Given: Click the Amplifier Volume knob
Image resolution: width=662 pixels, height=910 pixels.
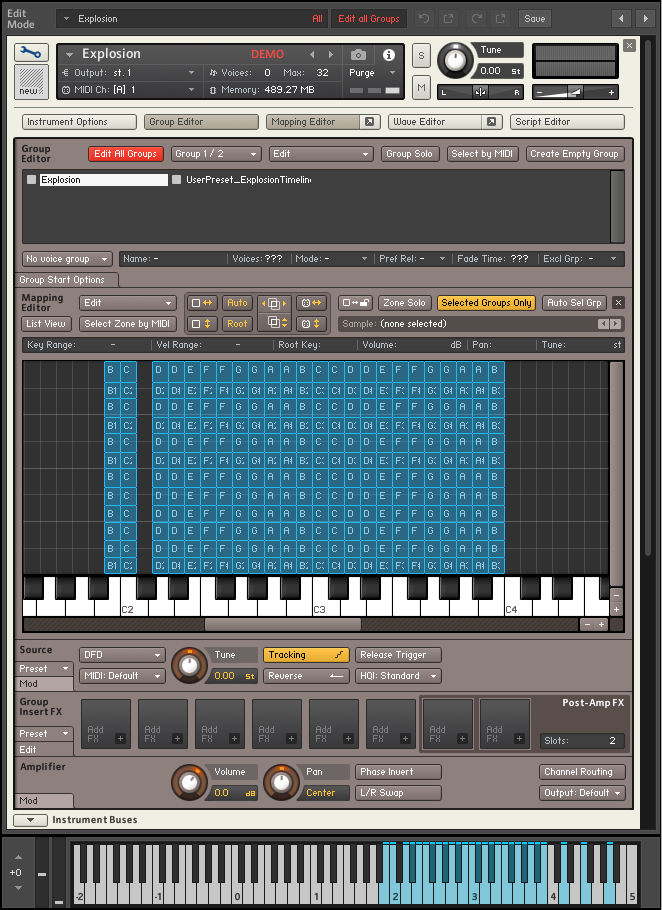Looking at the screenshot, I should 189,782.
